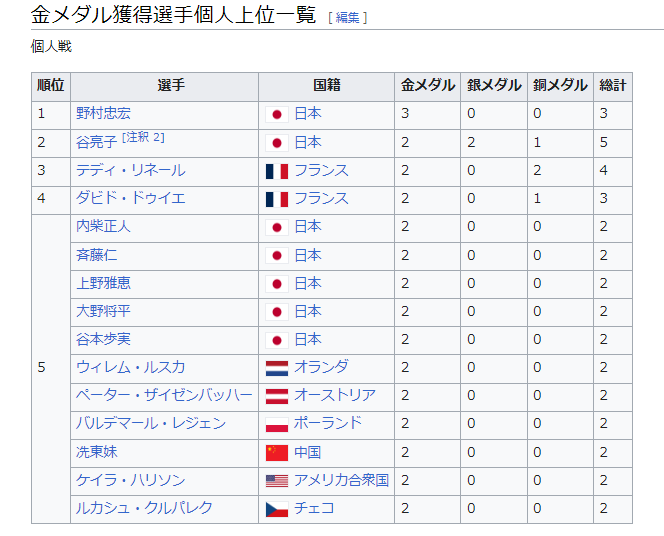Click the France flag beside テディ・リネール

click(x=277, y=171)
